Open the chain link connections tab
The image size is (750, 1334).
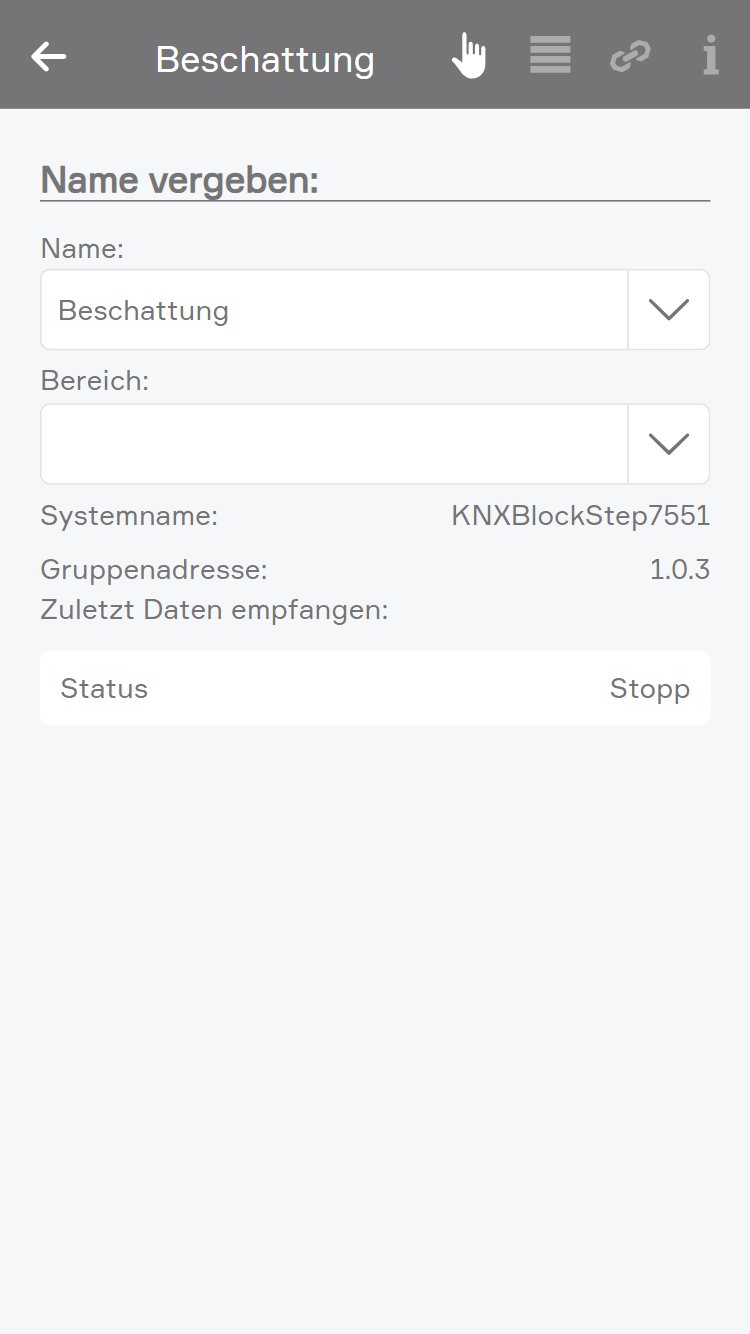(x=630, y=56)
